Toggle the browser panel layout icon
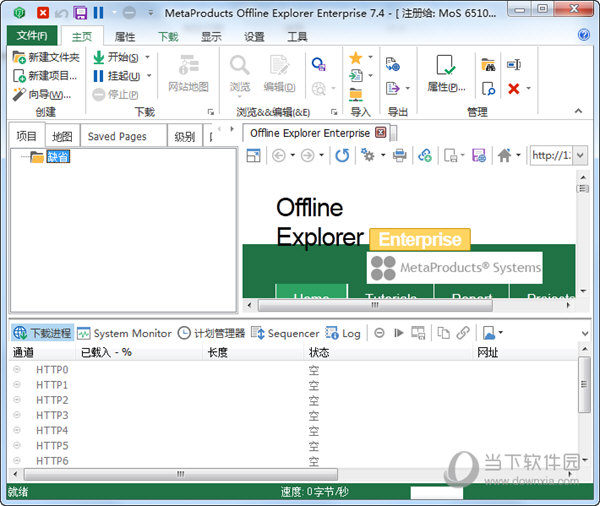 coord(253,155)
